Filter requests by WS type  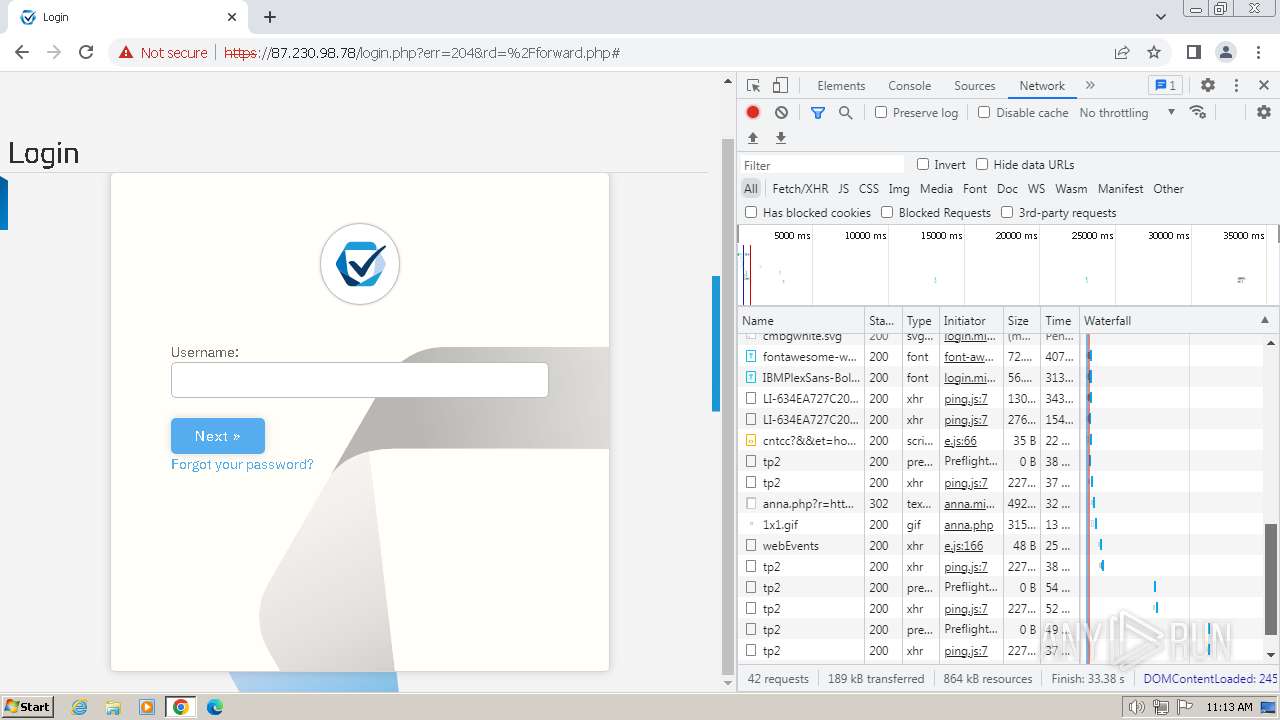click(1036, 188)
